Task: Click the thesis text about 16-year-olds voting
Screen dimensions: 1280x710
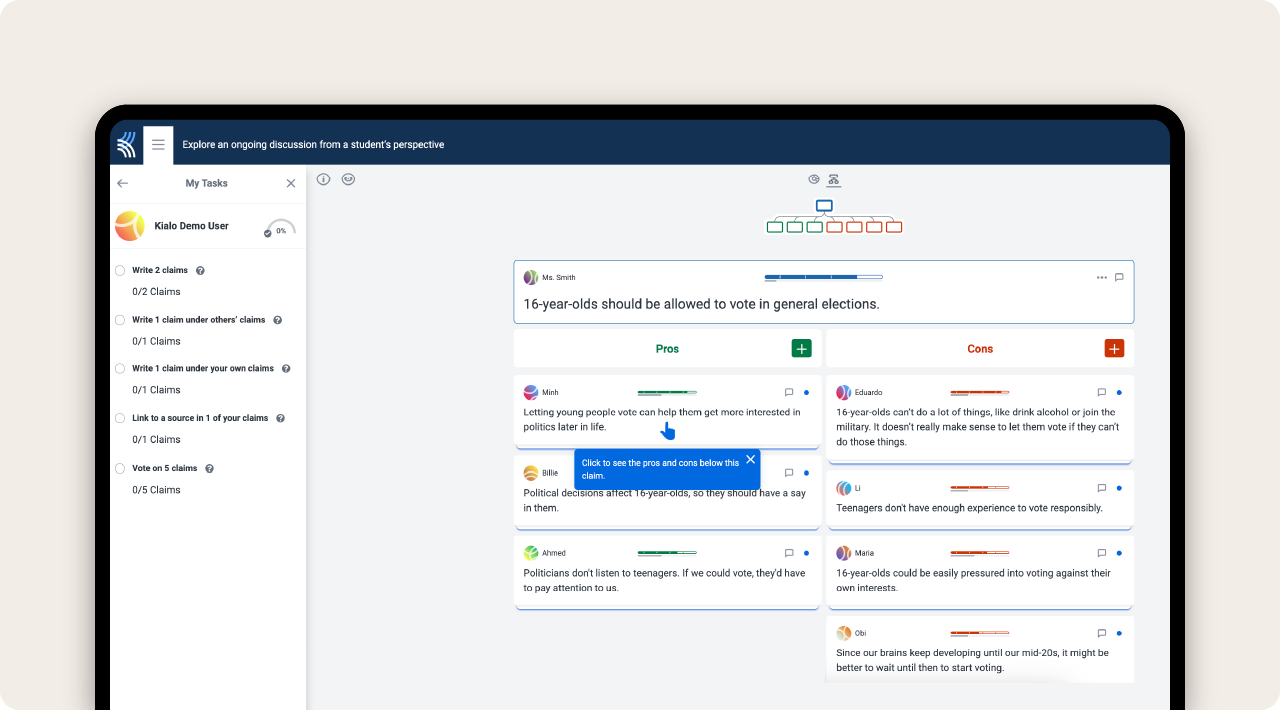Action: pyautogui.click(x=701, y=304)
